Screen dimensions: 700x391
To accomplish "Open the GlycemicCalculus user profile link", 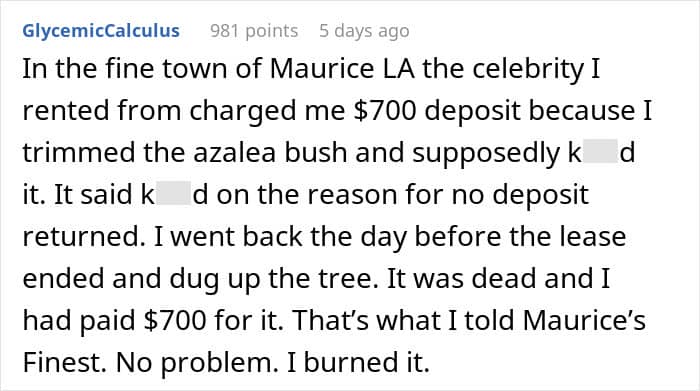I will tap(101, 31).
